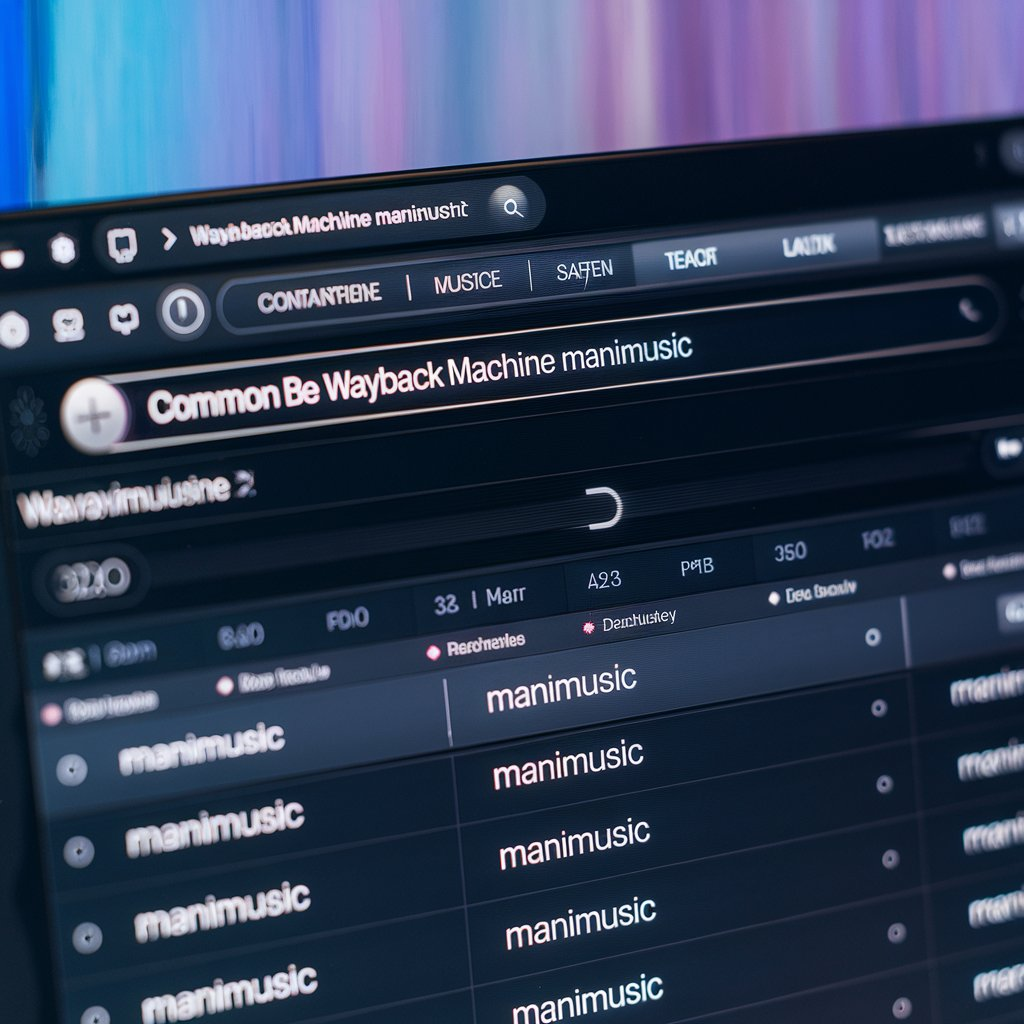Open the topmost "manimusic" entry in the left column
This screenshot has height=1024, width=1024.
coord(201,748)
